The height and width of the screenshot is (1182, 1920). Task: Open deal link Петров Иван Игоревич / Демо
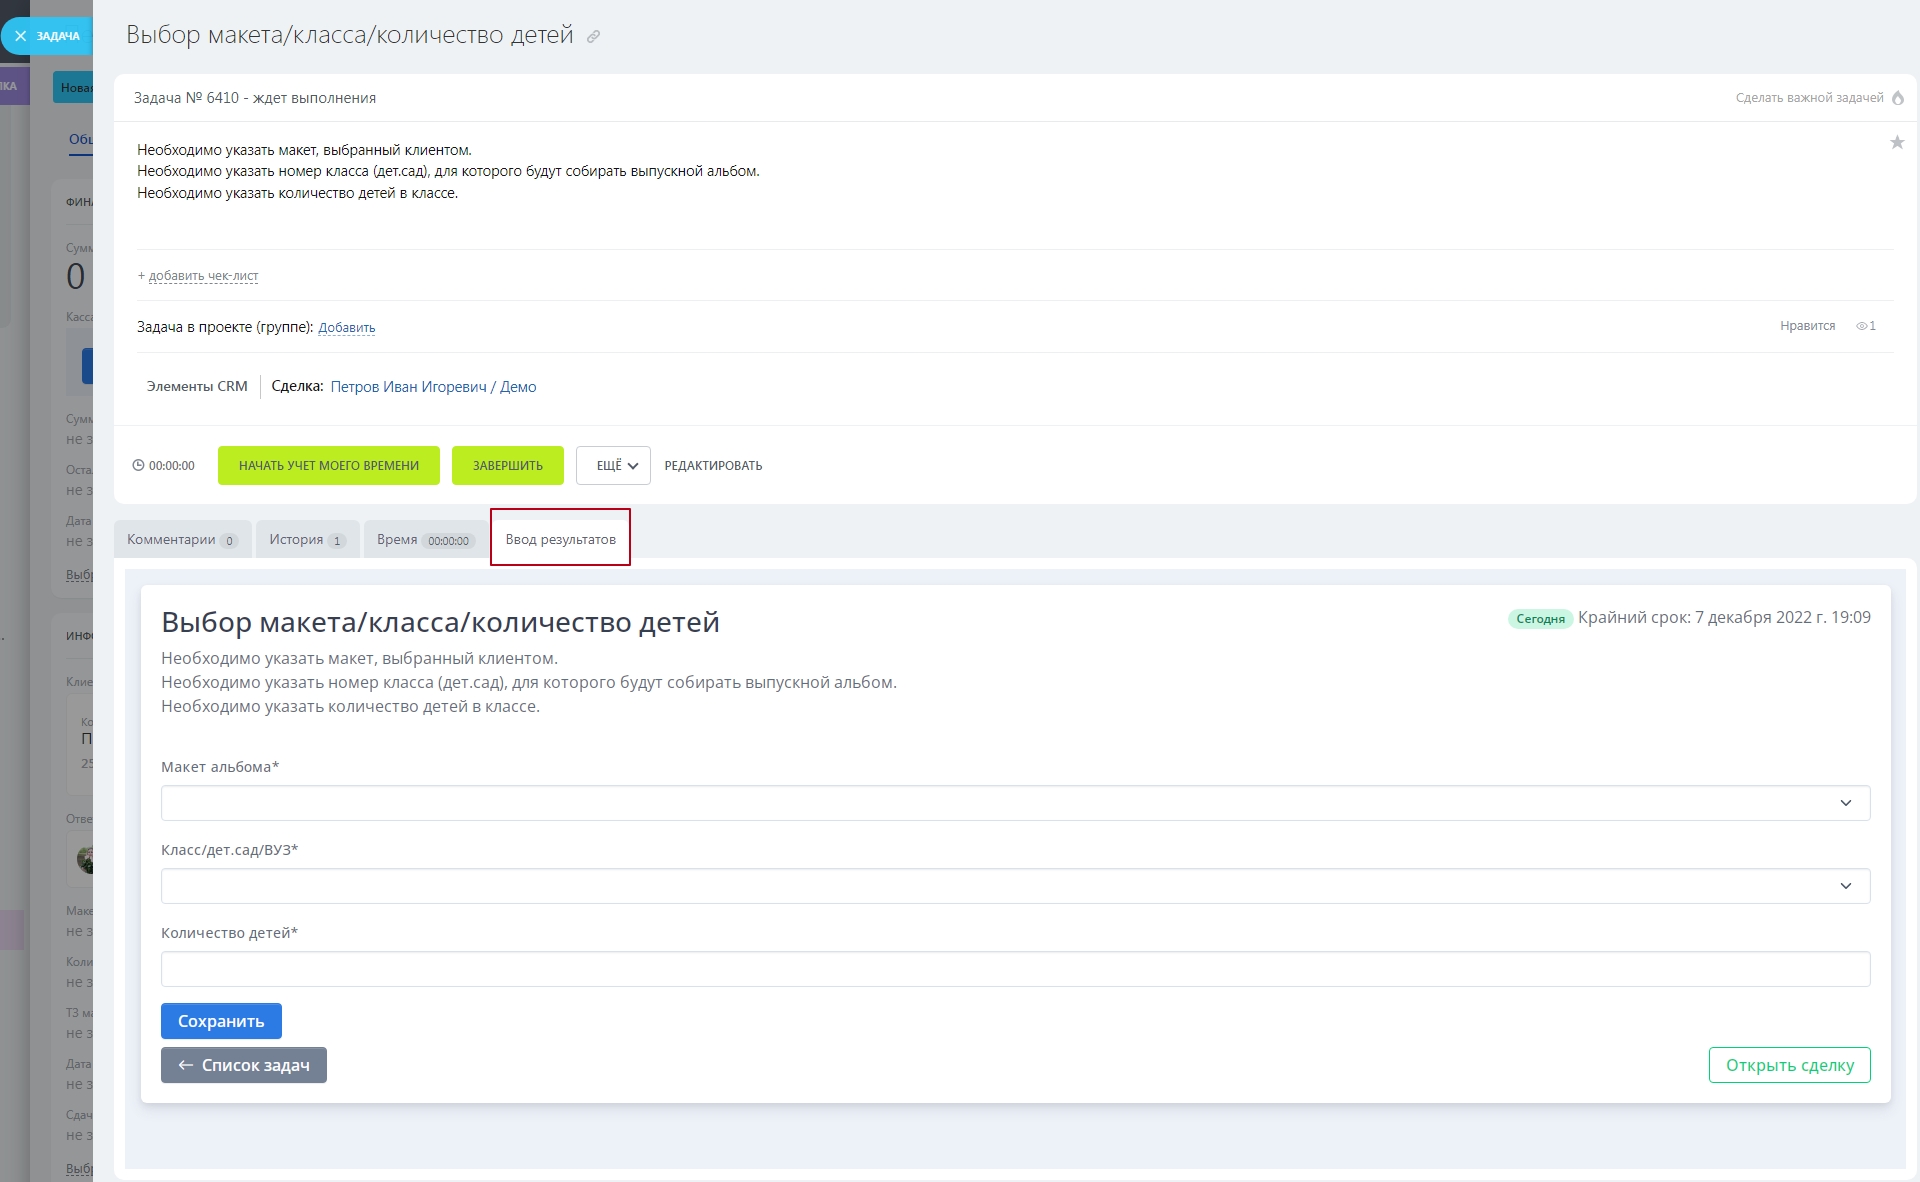click(x=433, y=387)
